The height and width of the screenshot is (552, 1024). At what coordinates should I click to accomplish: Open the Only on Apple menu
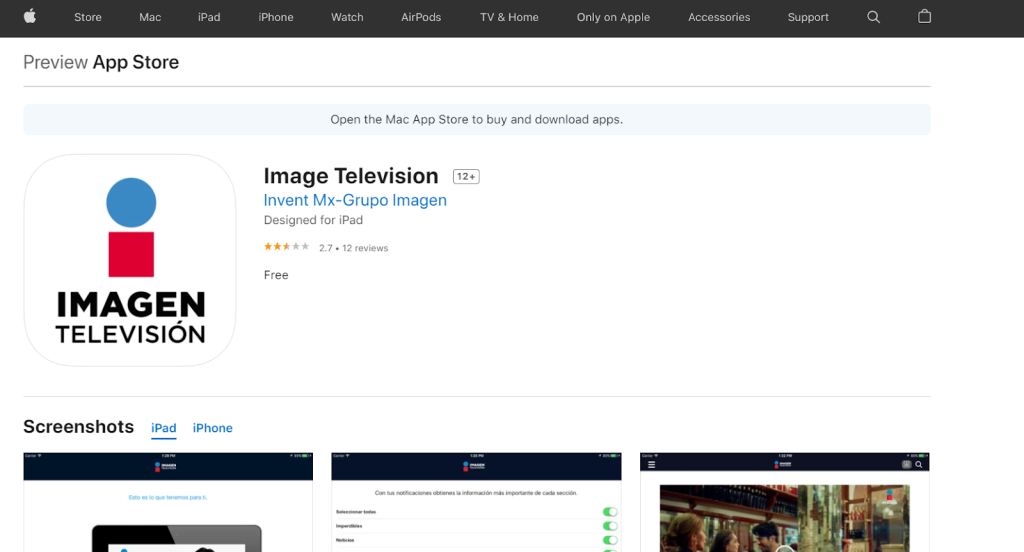click(x=613, y=17)
